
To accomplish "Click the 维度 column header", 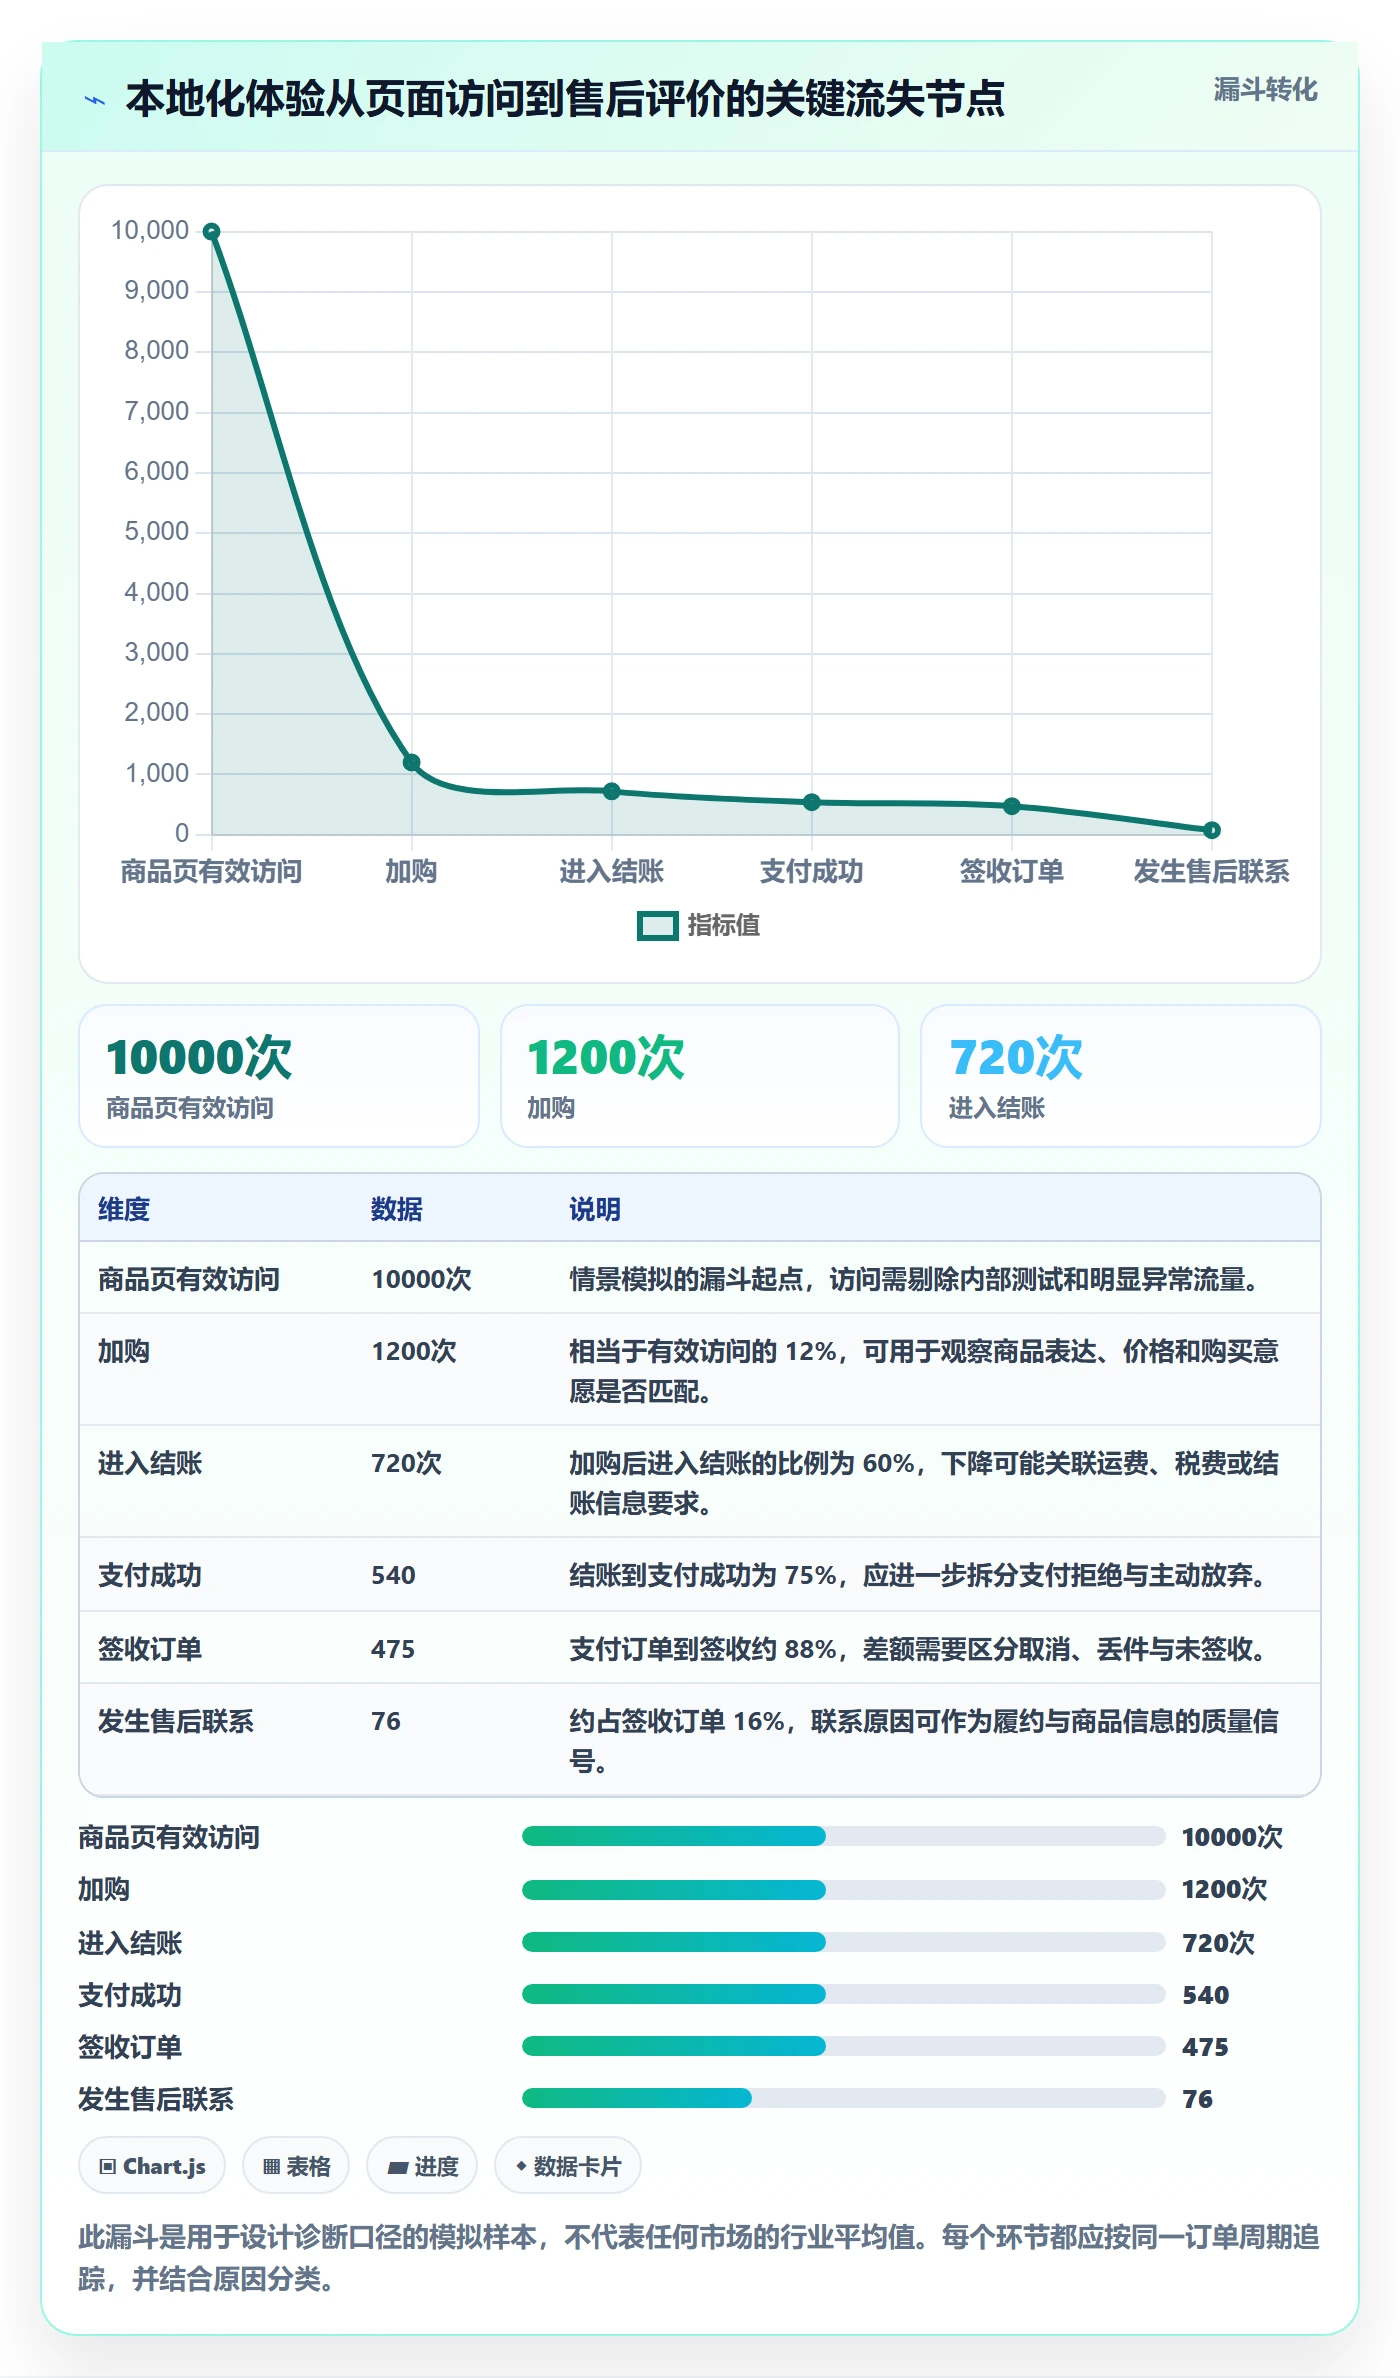I will (x=124, y=1209).
